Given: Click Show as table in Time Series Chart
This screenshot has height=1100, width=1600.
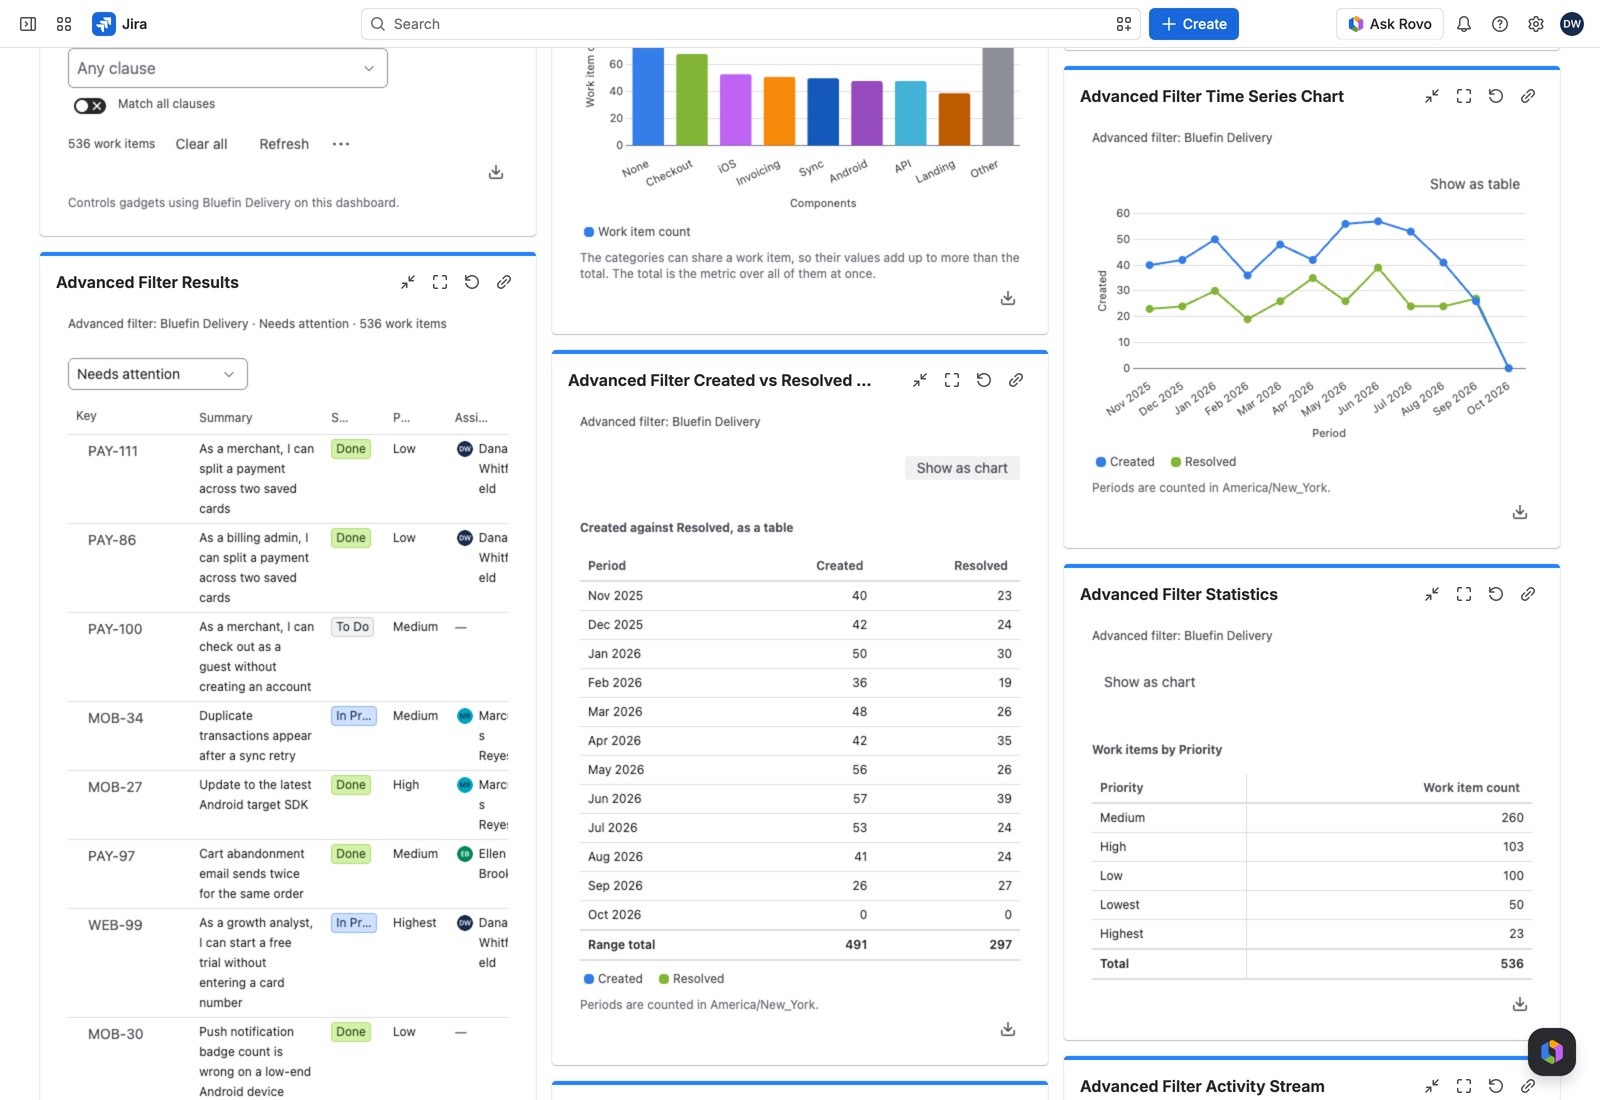Looking at the screenshot, I should [x=1474, y=184].
